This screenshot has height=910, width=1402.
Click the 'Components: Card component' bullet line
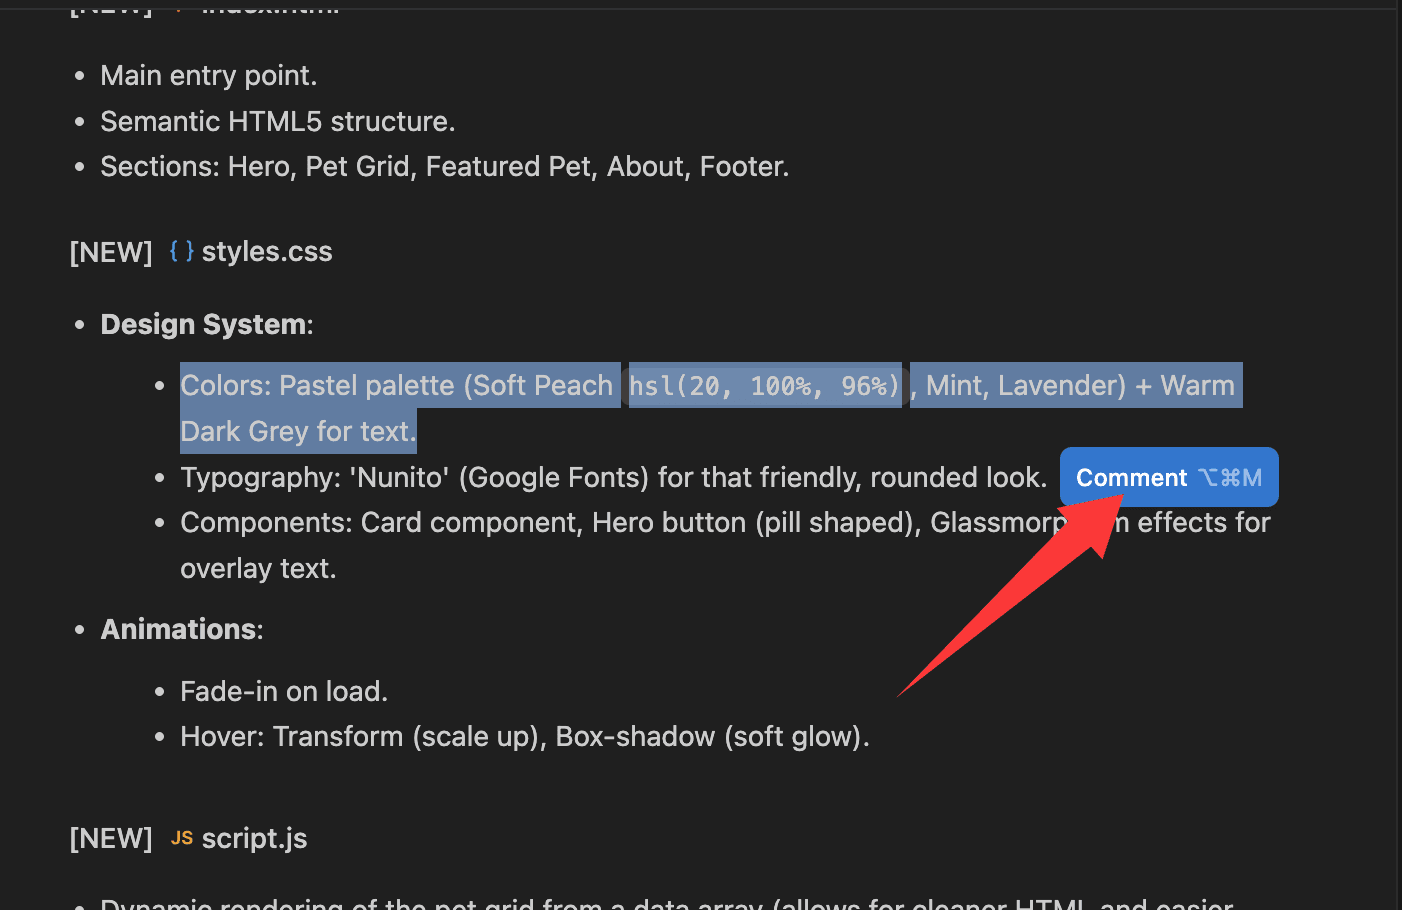pos(620,523)
